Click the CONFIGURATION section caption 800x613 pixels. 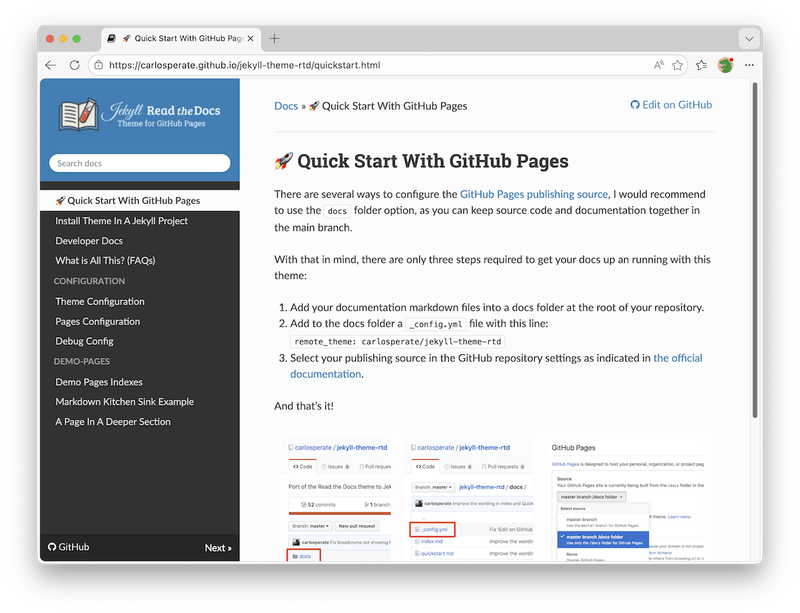(89, 281)
